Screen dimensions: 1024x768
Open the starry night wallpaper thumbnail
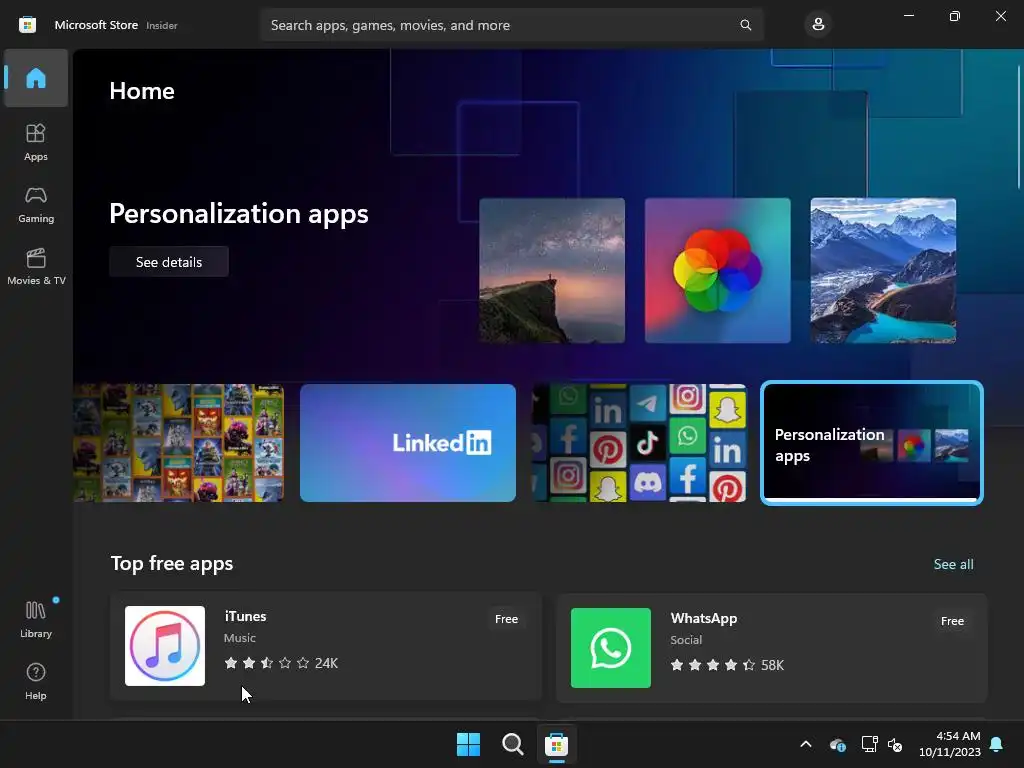pos(552,270)
